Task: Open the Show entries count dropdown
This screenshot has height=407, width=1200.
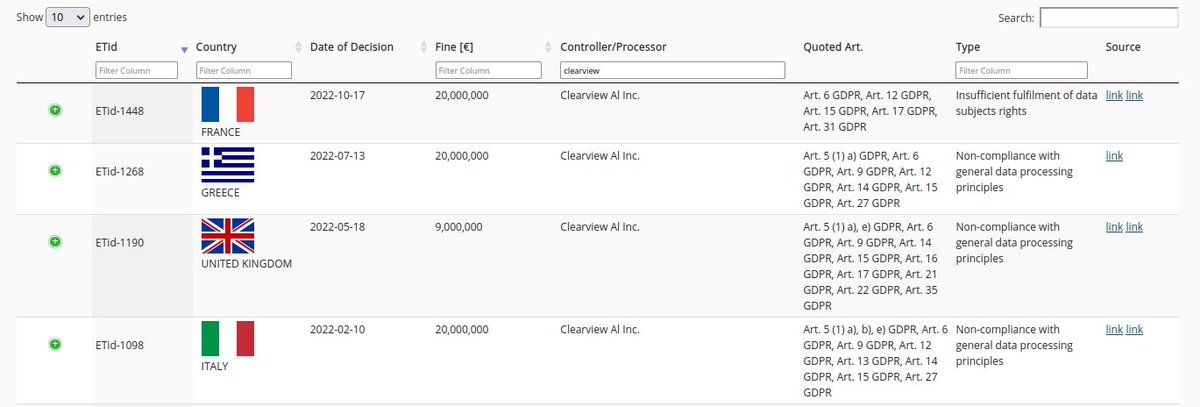Action: coord(68,17)
